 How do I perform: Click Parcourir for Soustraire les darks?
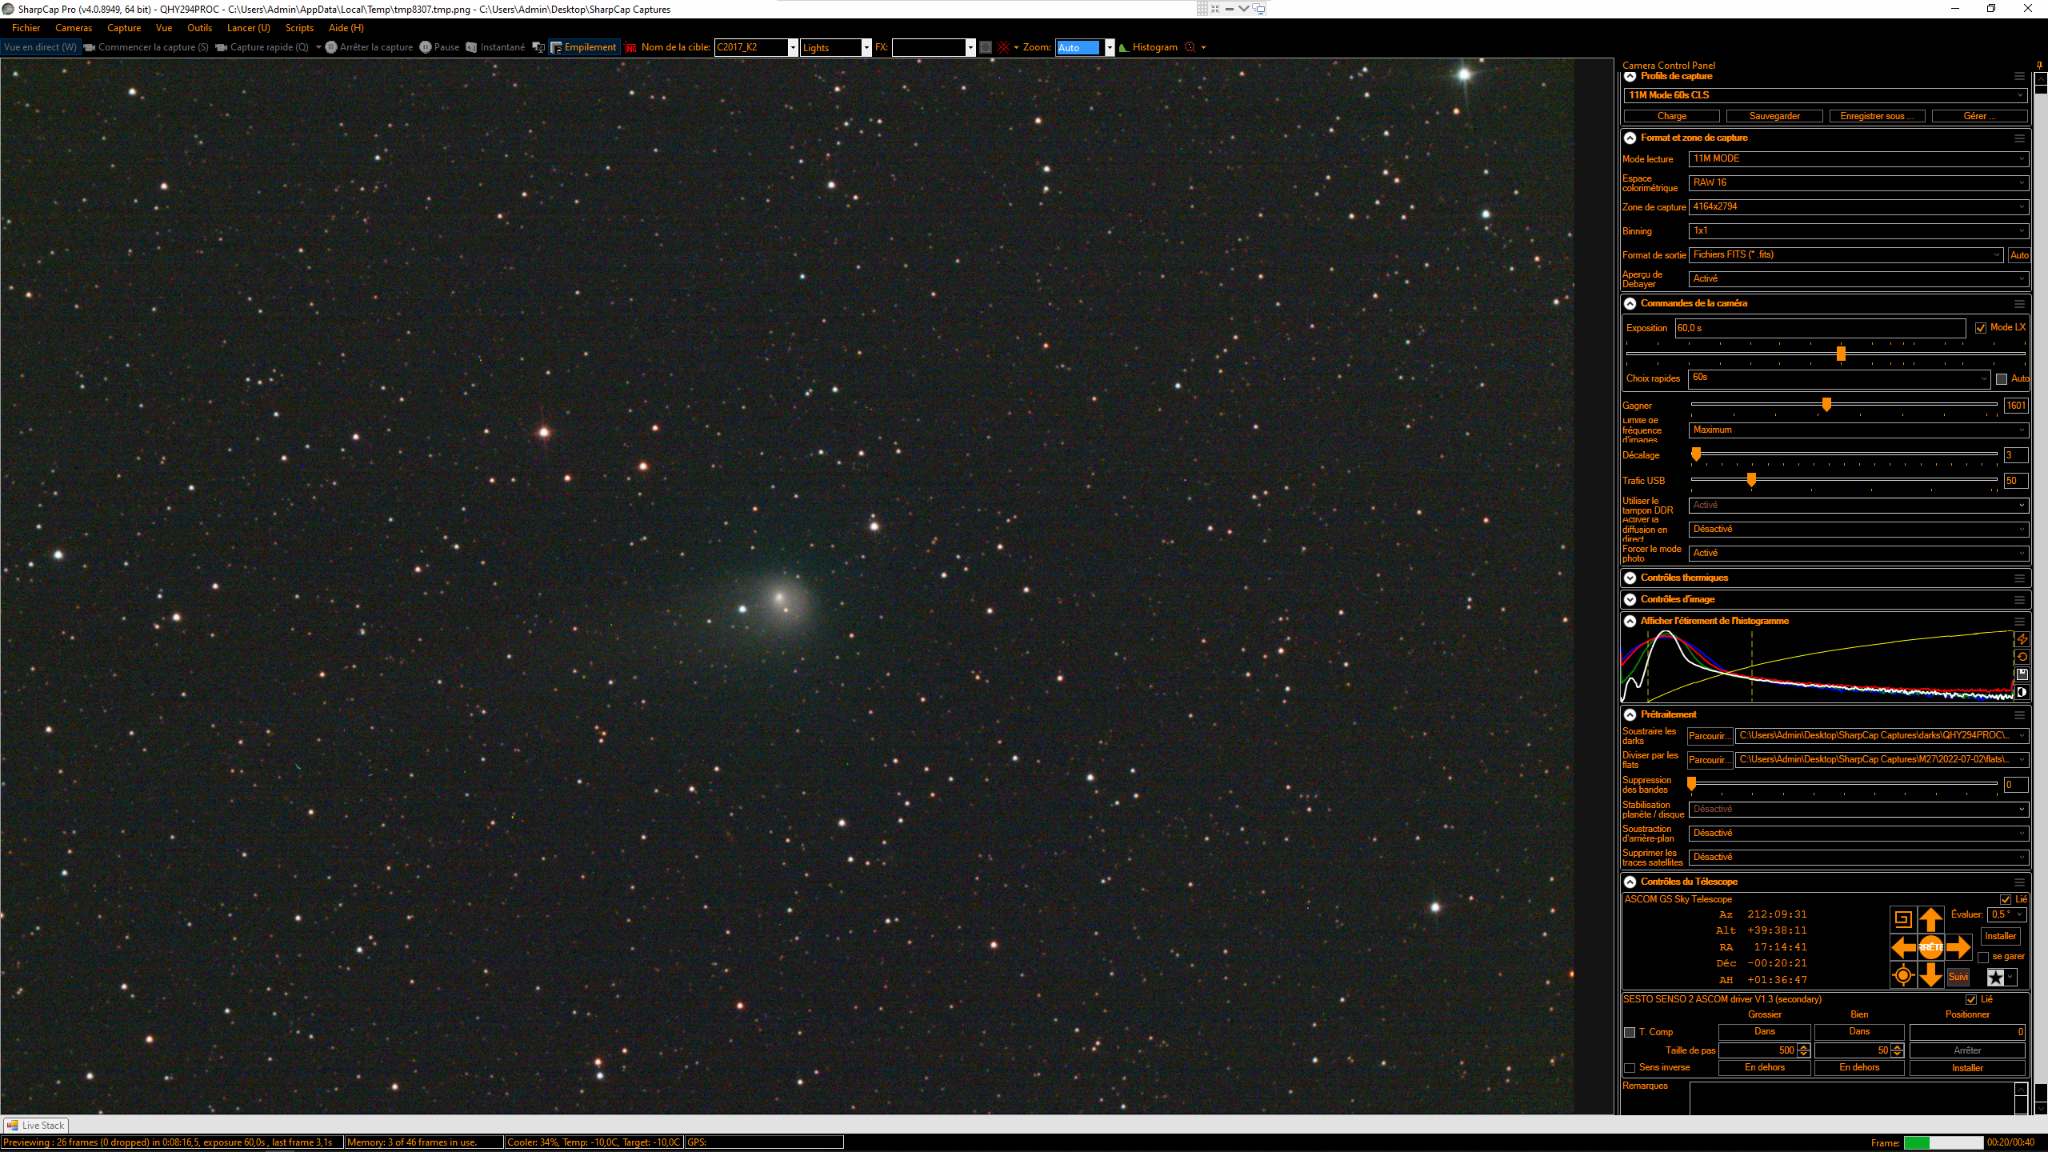[x=1707, y=736]
